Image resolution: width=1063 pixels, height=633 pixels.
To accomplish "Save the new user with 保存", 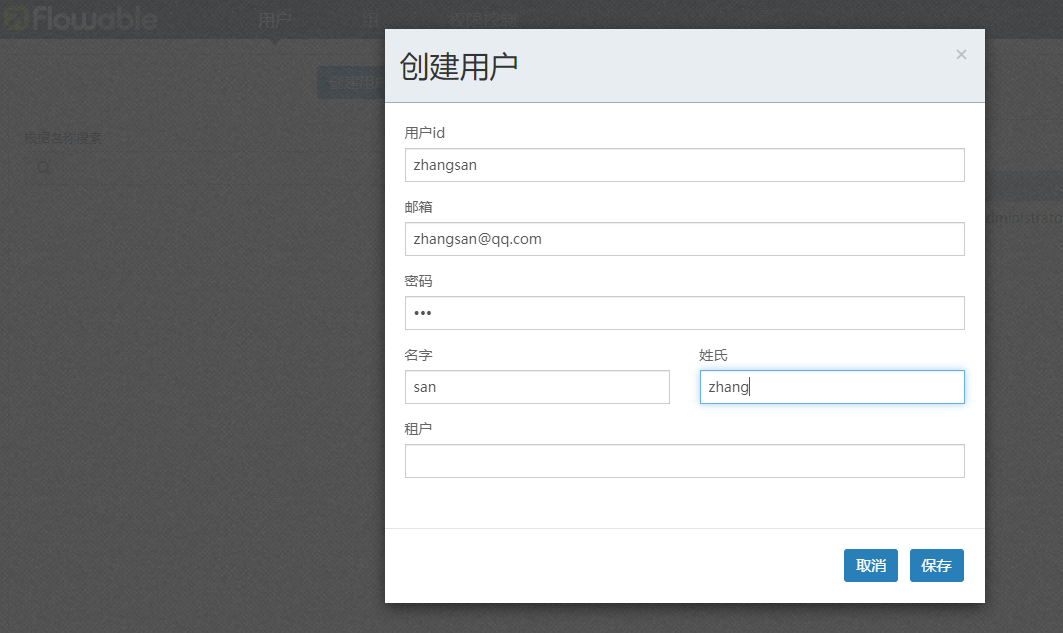I will click(936, 565).
